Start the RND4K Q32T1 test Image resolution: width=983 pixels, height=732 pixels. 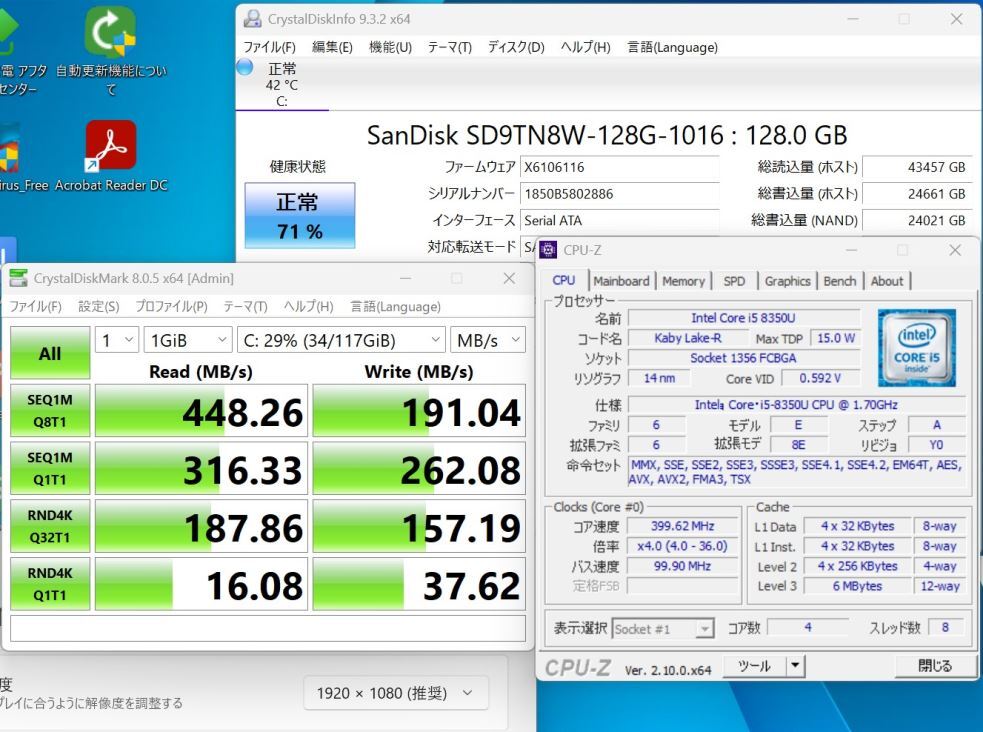pos(50,526)
